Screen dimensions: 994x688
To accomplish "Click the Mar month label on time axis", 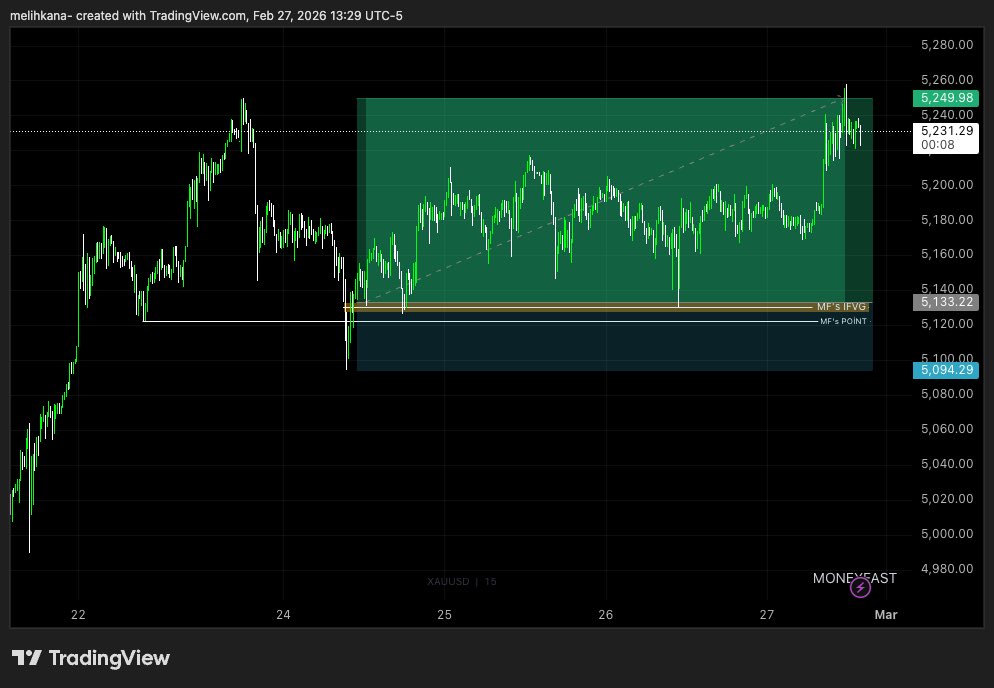I will pos(886,614).
